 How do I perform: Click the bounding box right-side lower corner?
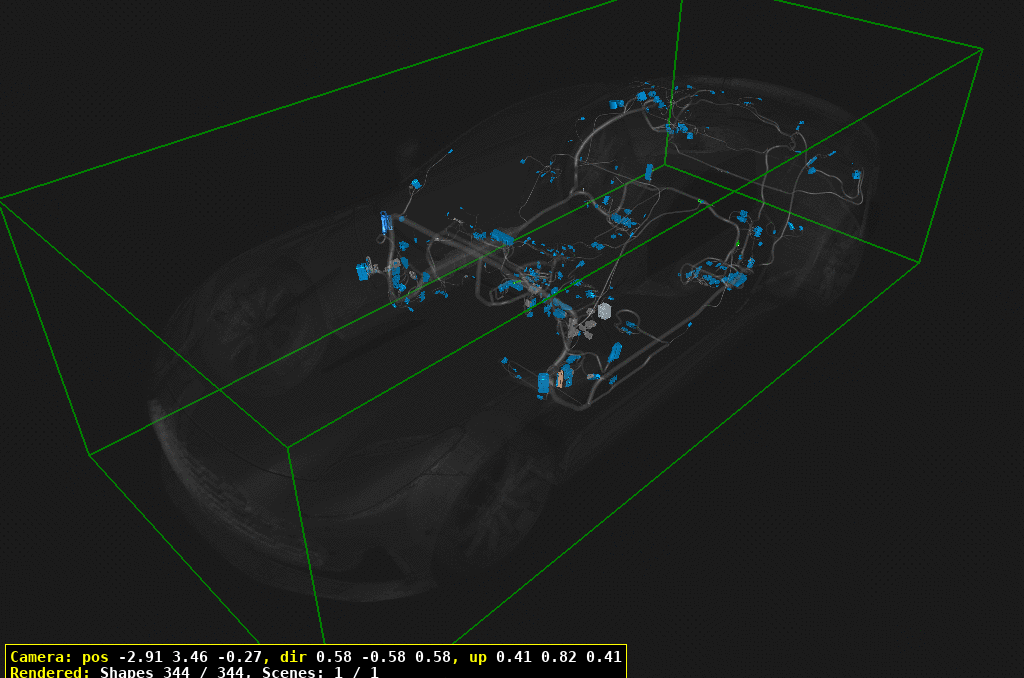(918, 264)
